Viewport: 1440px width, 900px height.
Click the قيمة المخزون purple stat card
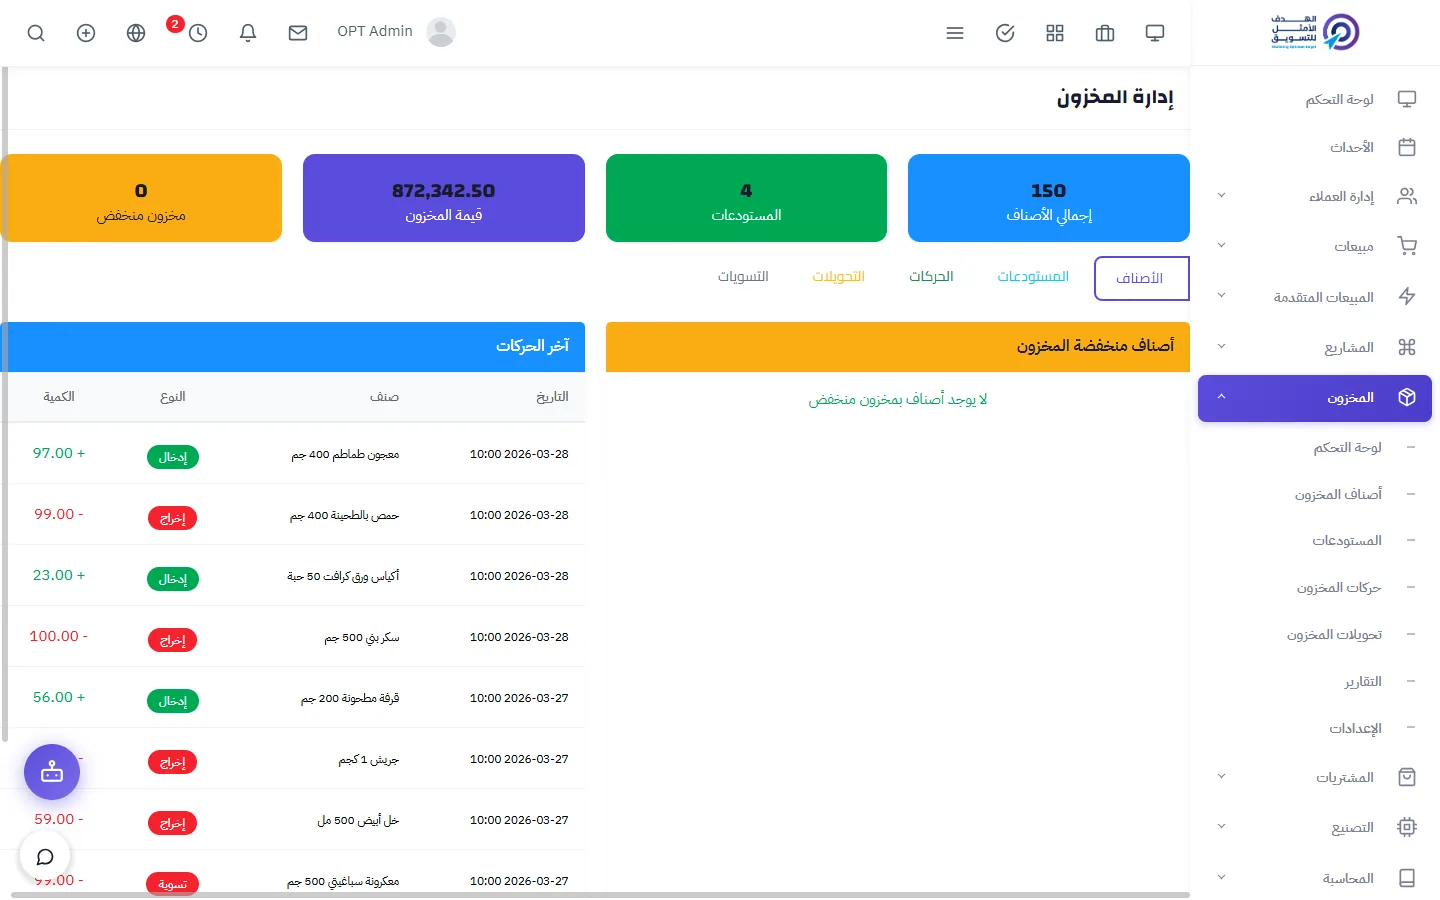444,198
